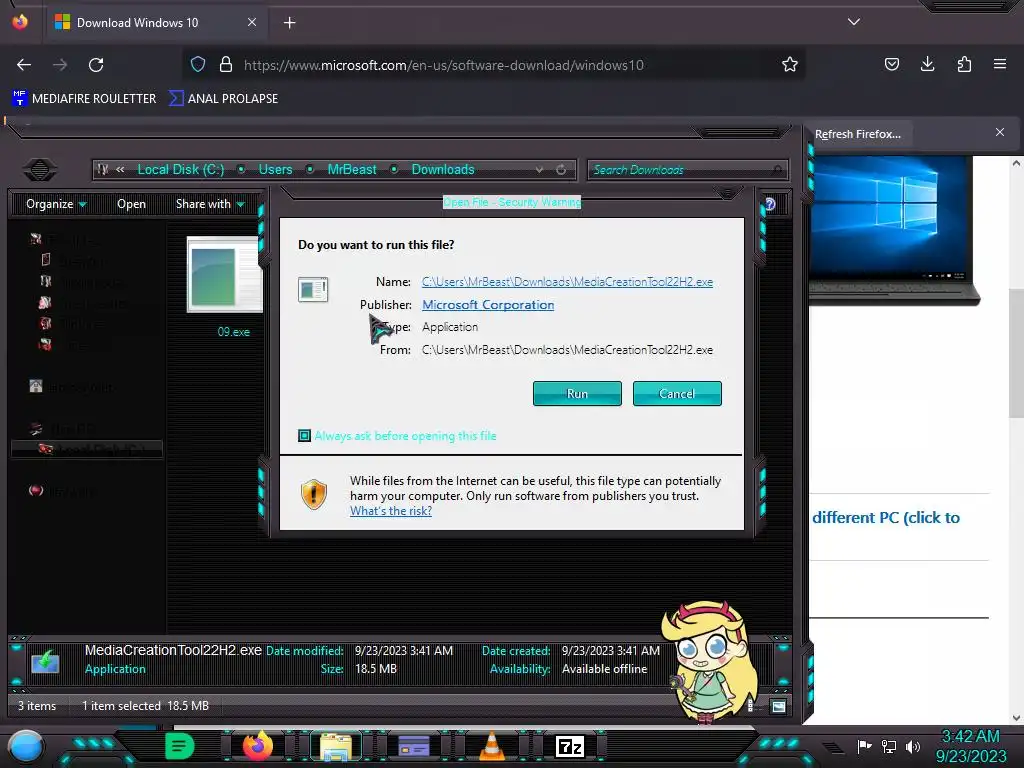
Task: Open the Organize dropdown in Explorer
Action: coord(56,204)
